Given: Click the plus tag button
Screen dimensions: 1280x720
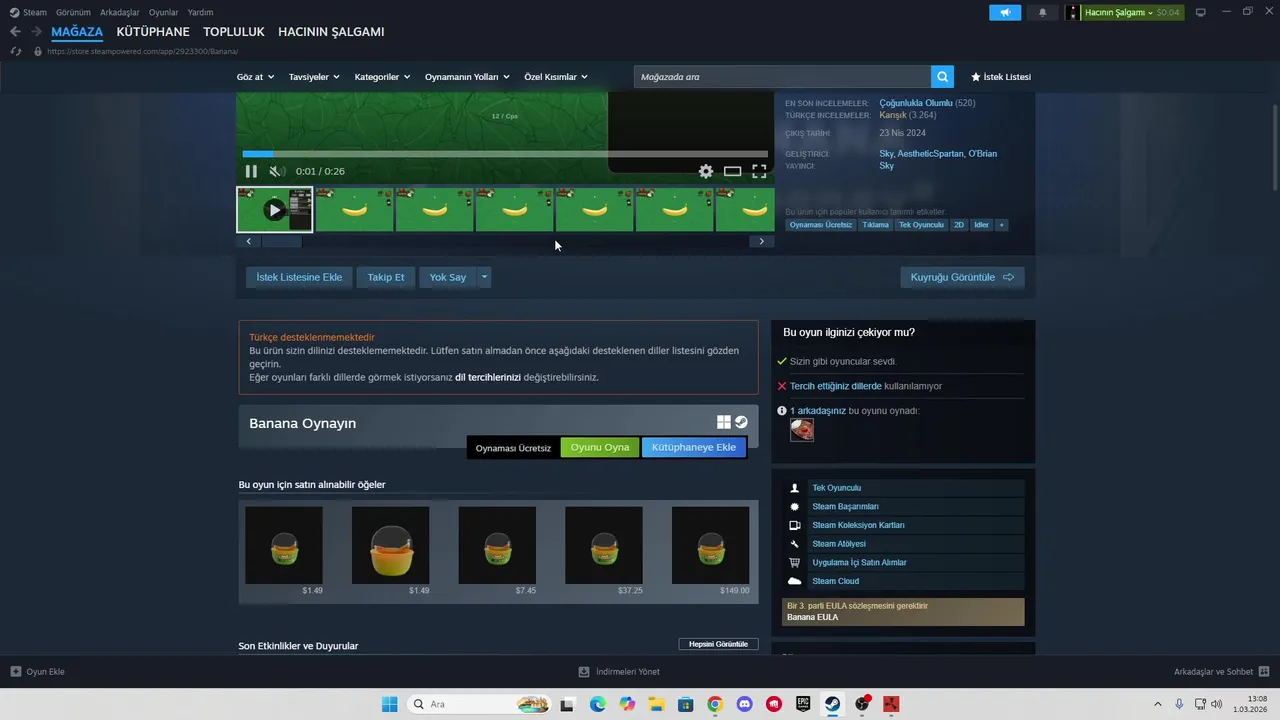Looking at the screenshot, I should tap(1002, 225).
